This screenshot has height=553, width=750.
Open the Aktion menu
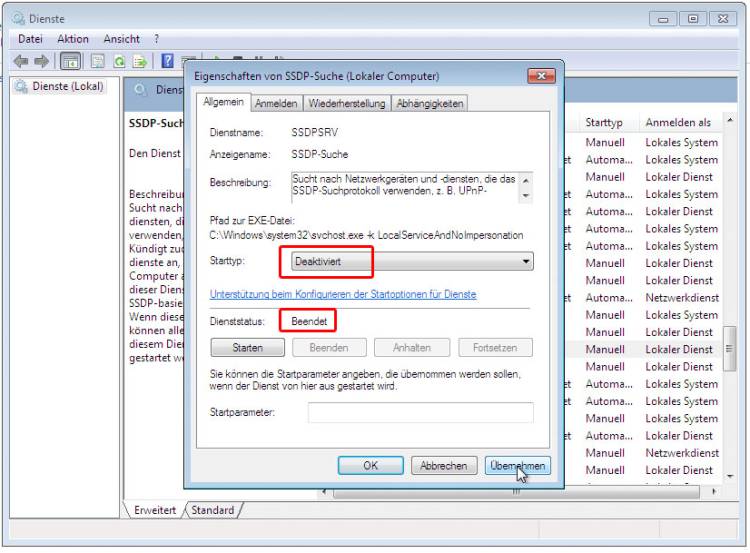73,39
